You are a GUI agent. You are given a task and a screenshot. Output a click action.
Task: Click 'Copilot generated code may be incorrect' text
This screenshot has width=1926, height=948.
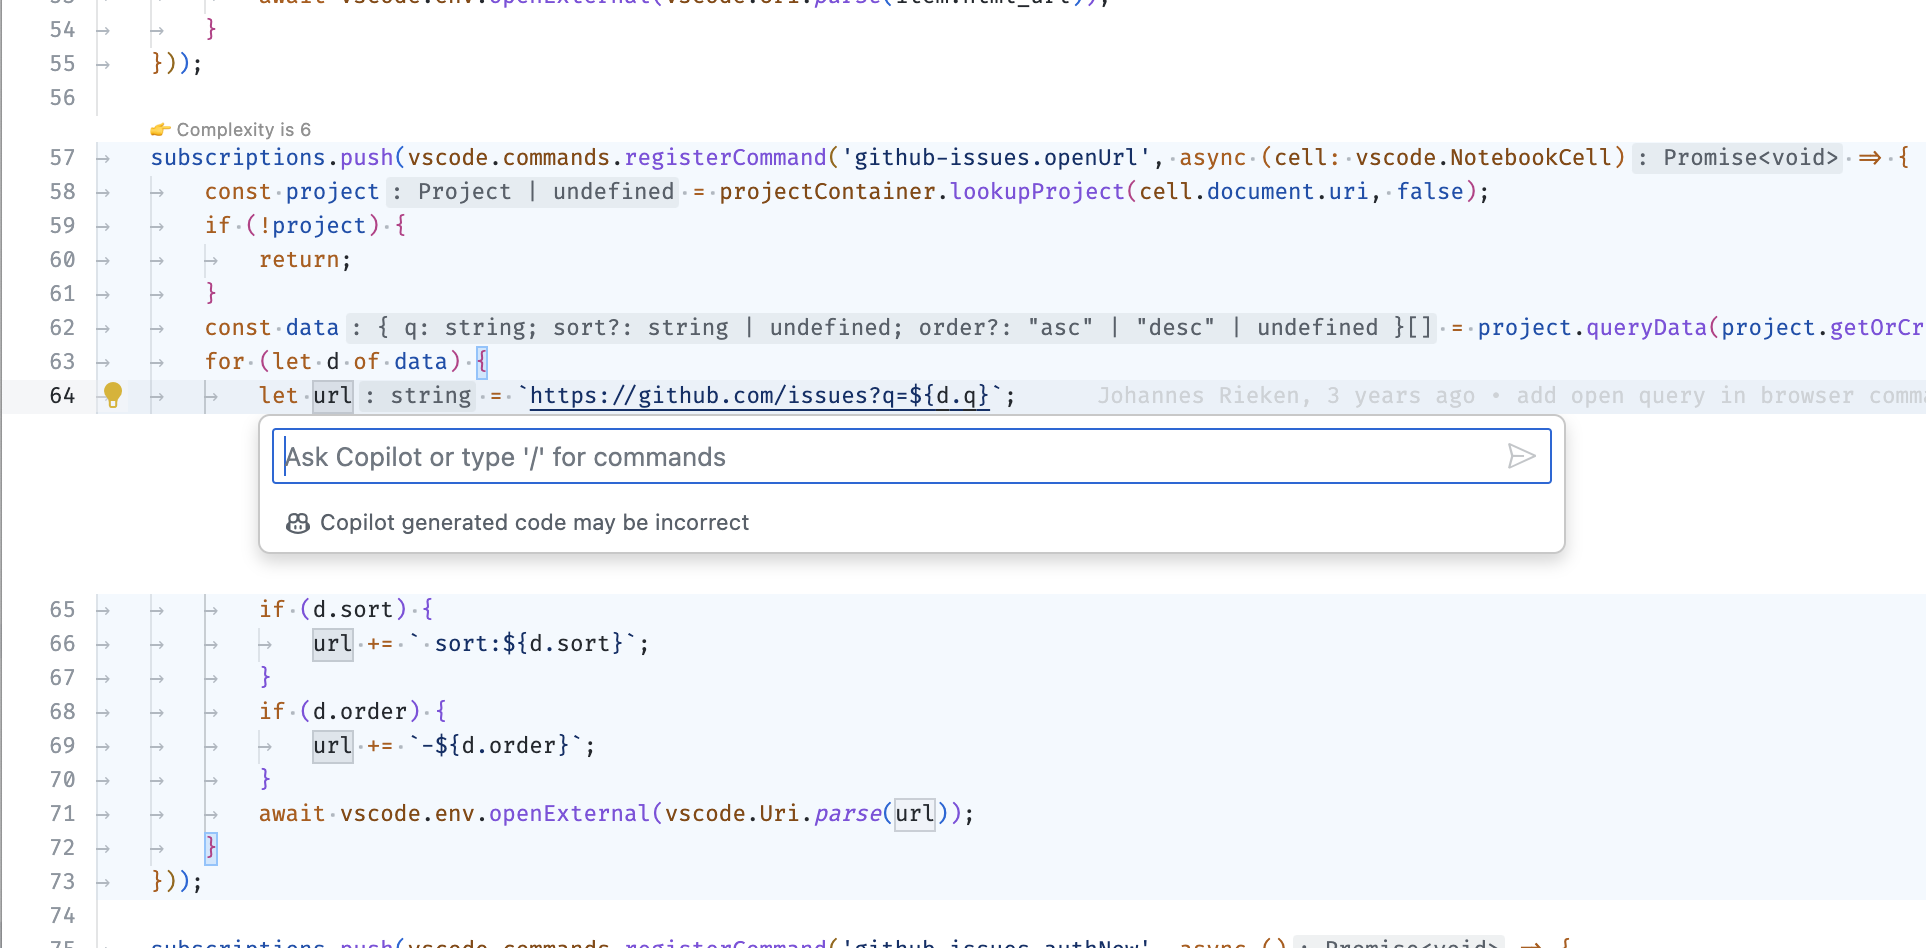[534, 522]
